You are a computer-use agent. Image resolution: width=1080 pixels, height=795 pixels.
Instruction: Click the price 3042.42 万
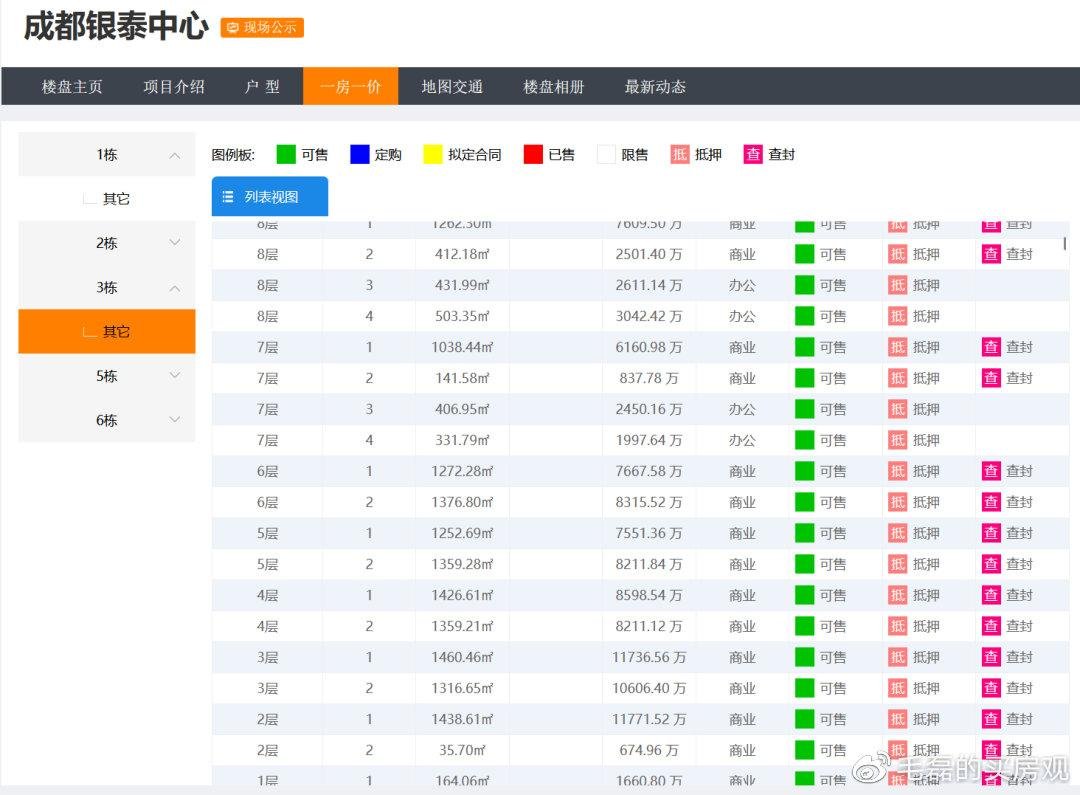649,316
